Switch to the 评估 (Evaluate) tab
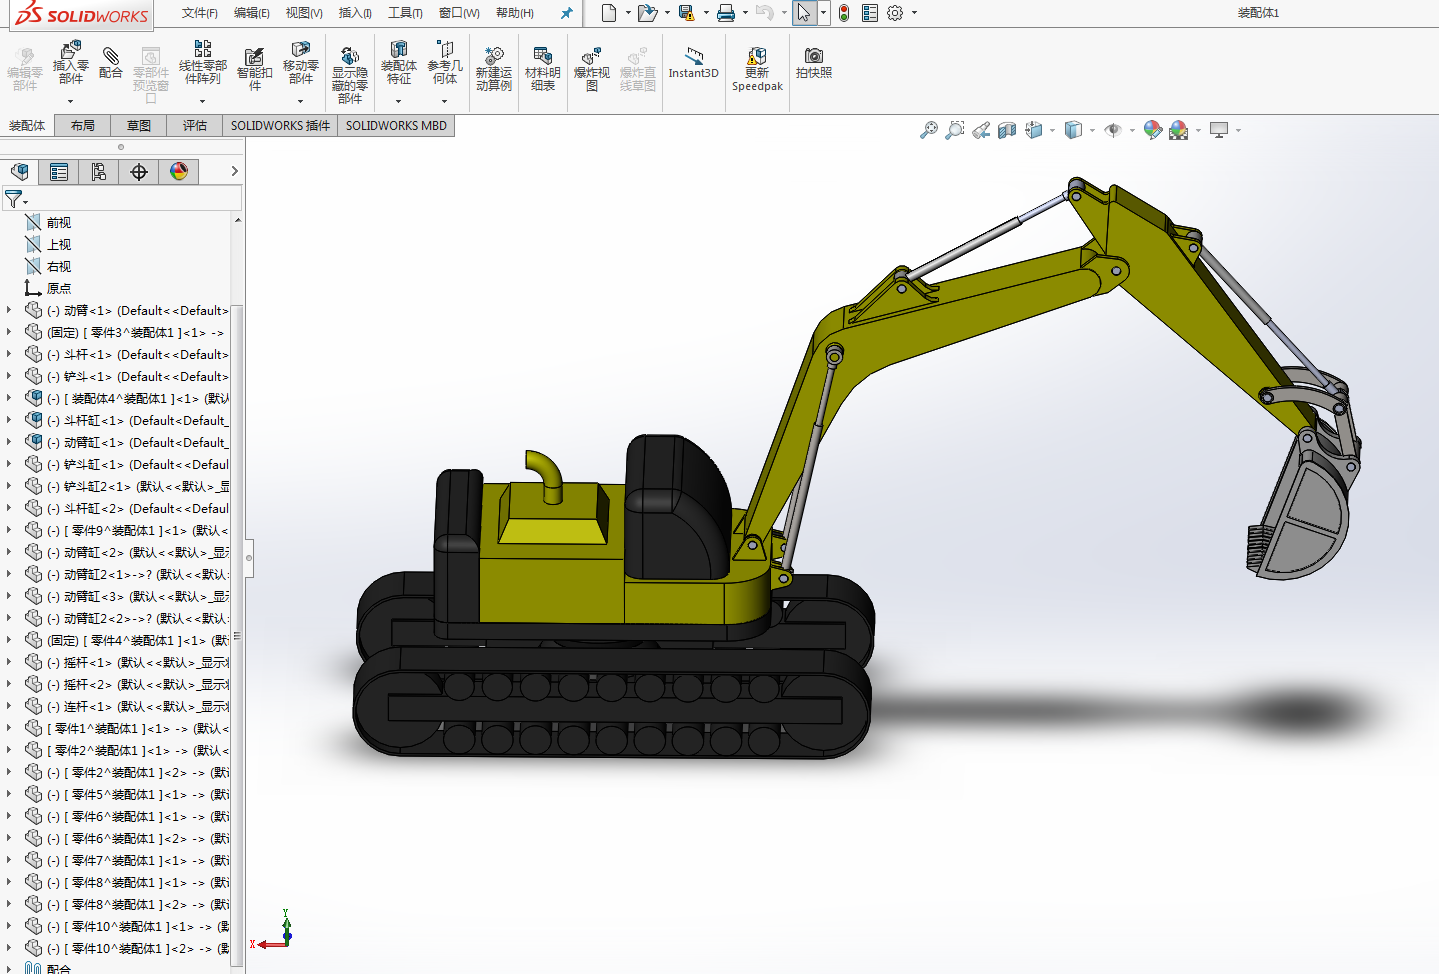The width and height of the screenshot is (1439, 974). (x=195, y=126)
